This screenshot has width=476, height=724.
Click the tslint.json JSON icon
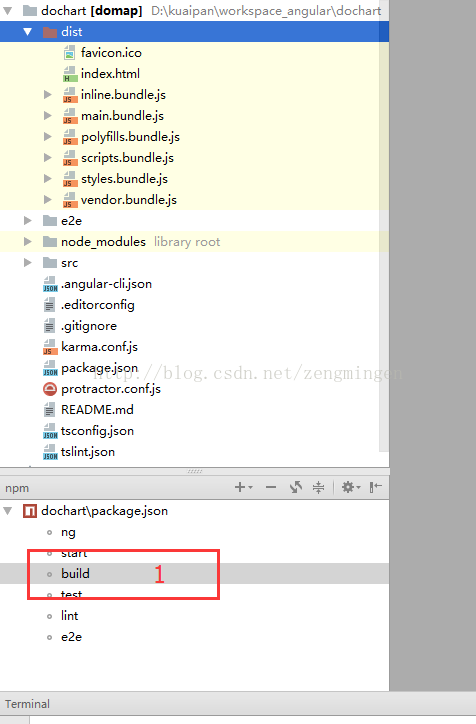[x=50, y=452]
